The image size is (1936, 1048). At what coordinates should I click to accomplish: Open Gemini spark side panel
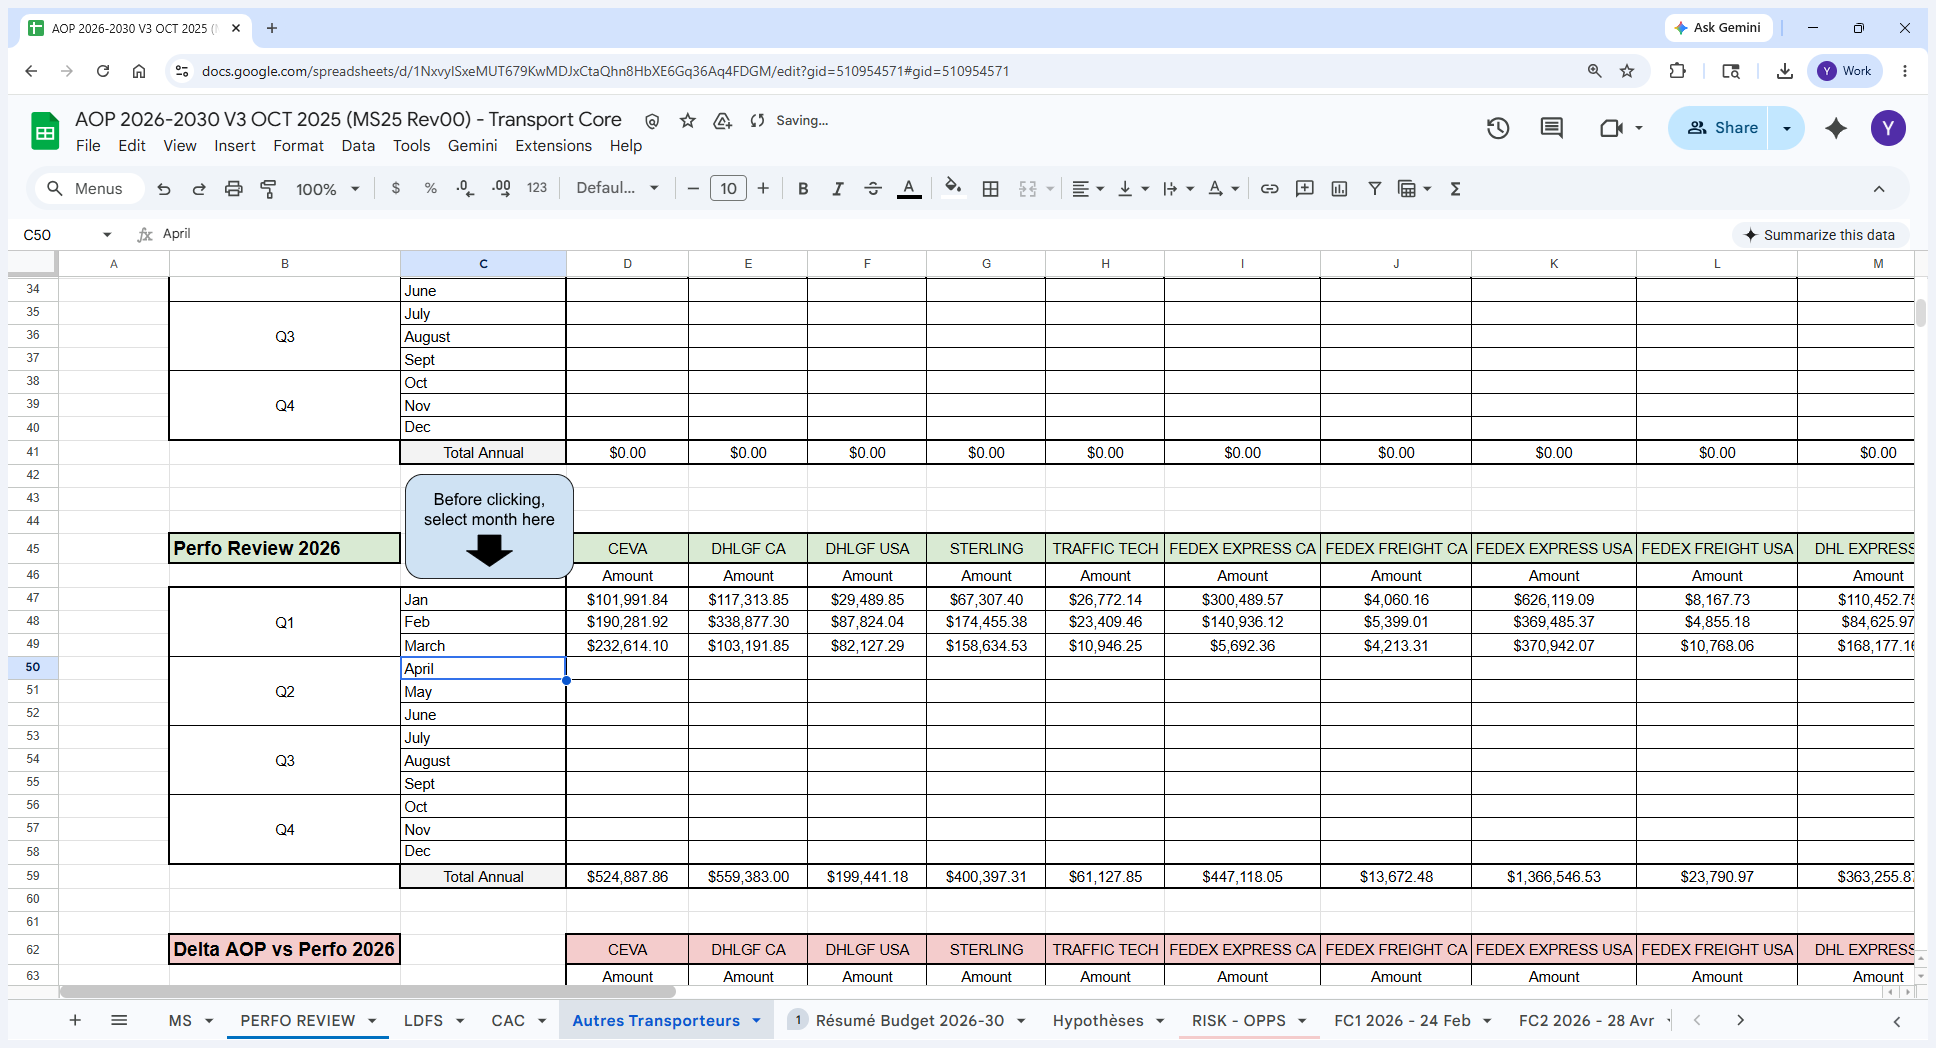[x=1836, y=128]
